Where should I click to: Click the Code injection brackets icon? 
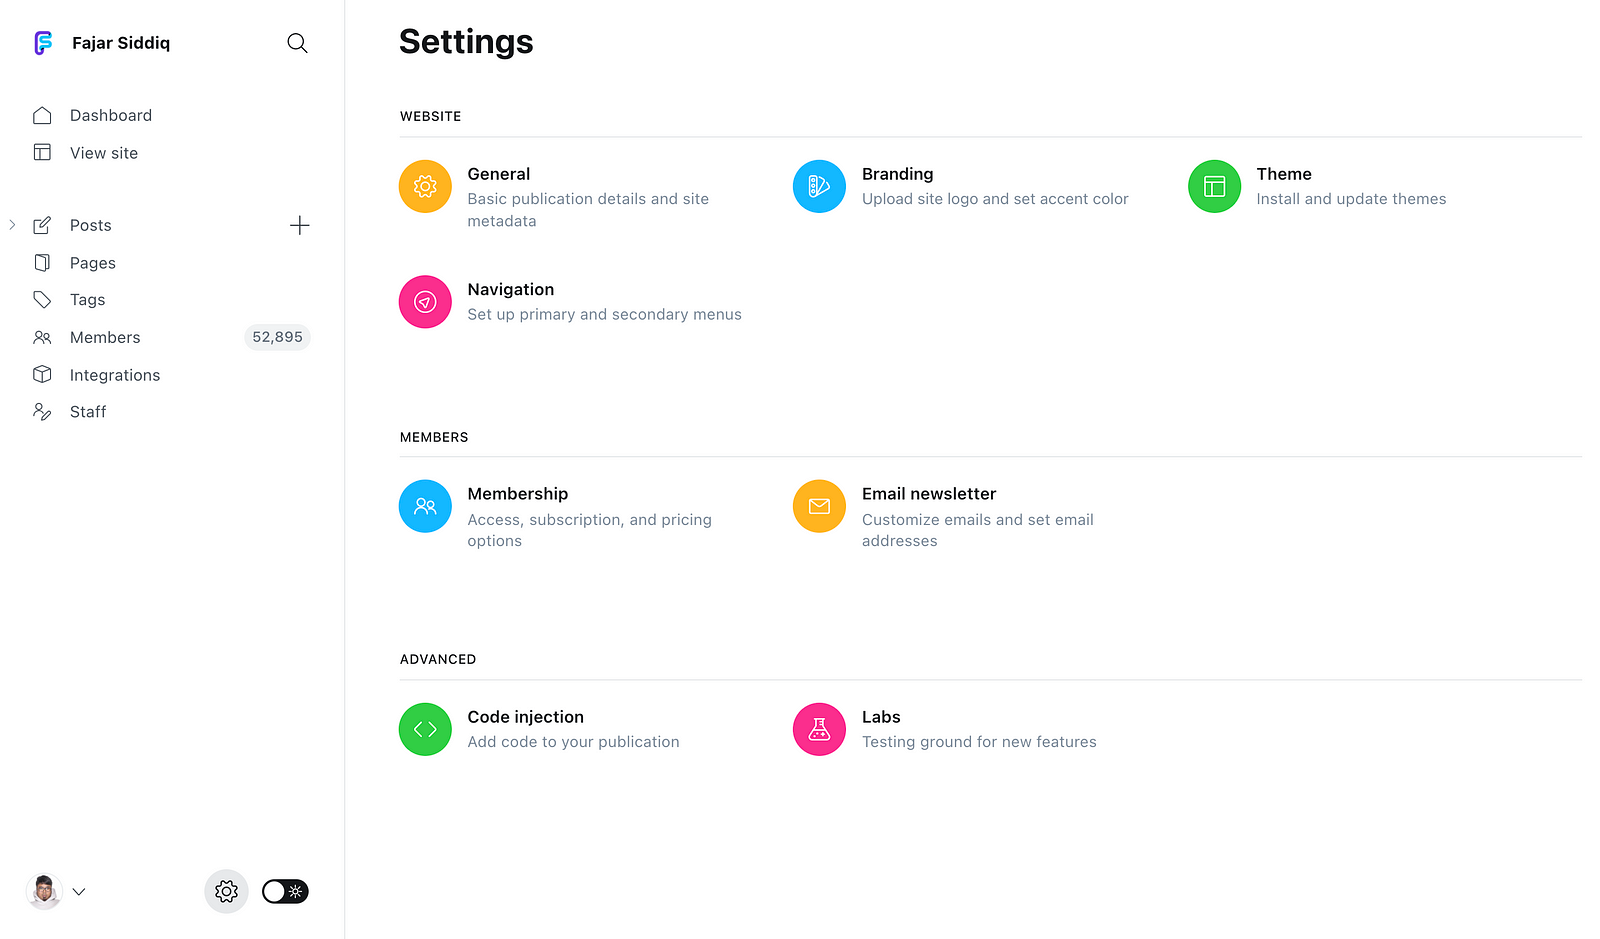pyautogui.click(x=425, y=729)
